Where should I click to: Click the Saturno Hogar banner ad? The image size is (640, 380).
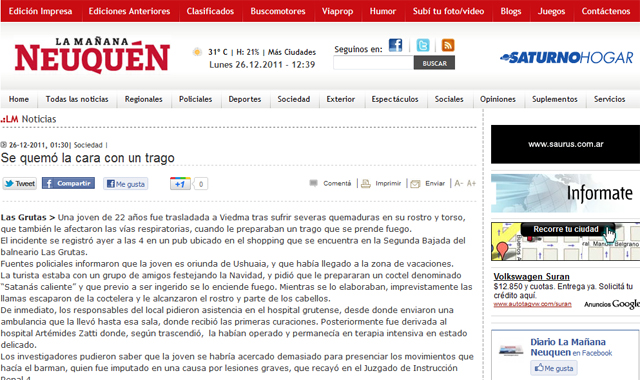567,58
